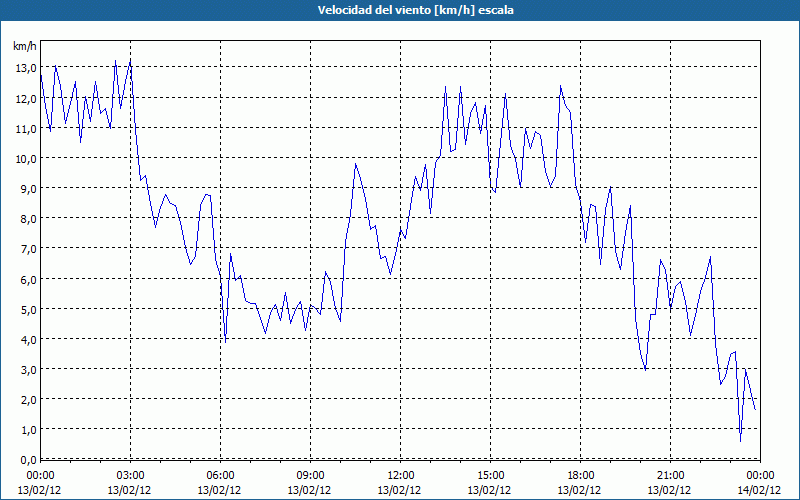Select the "13/02/12" date under 15:00
800x500 pixels.
489,490
